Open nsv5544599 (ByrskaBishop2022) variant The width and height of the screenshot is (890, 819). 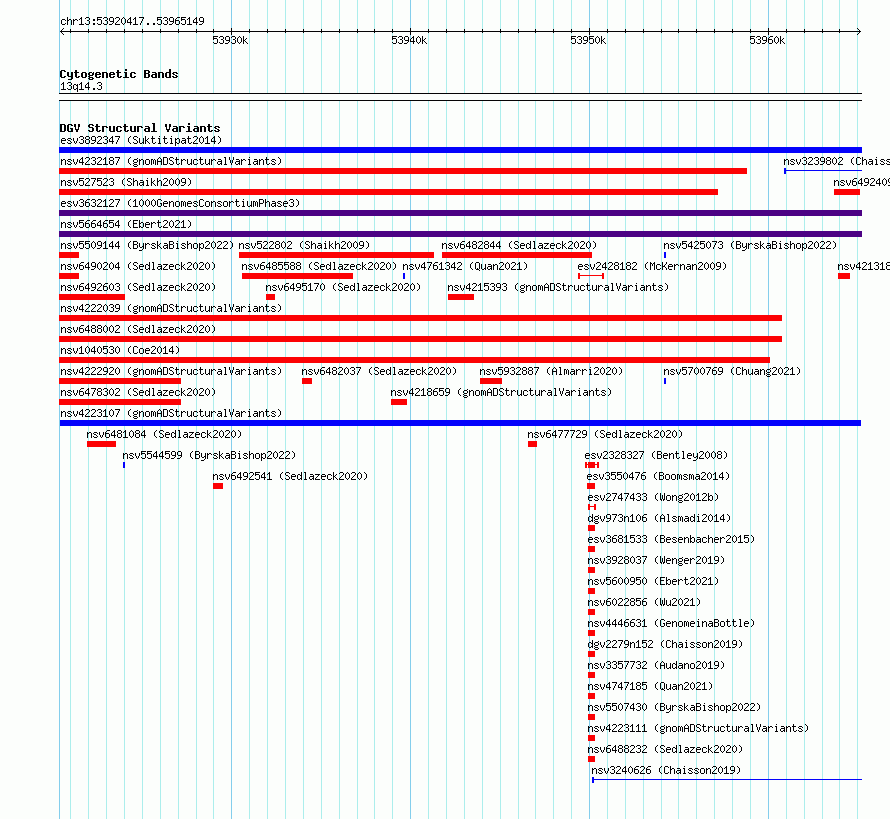coord(209,455)
